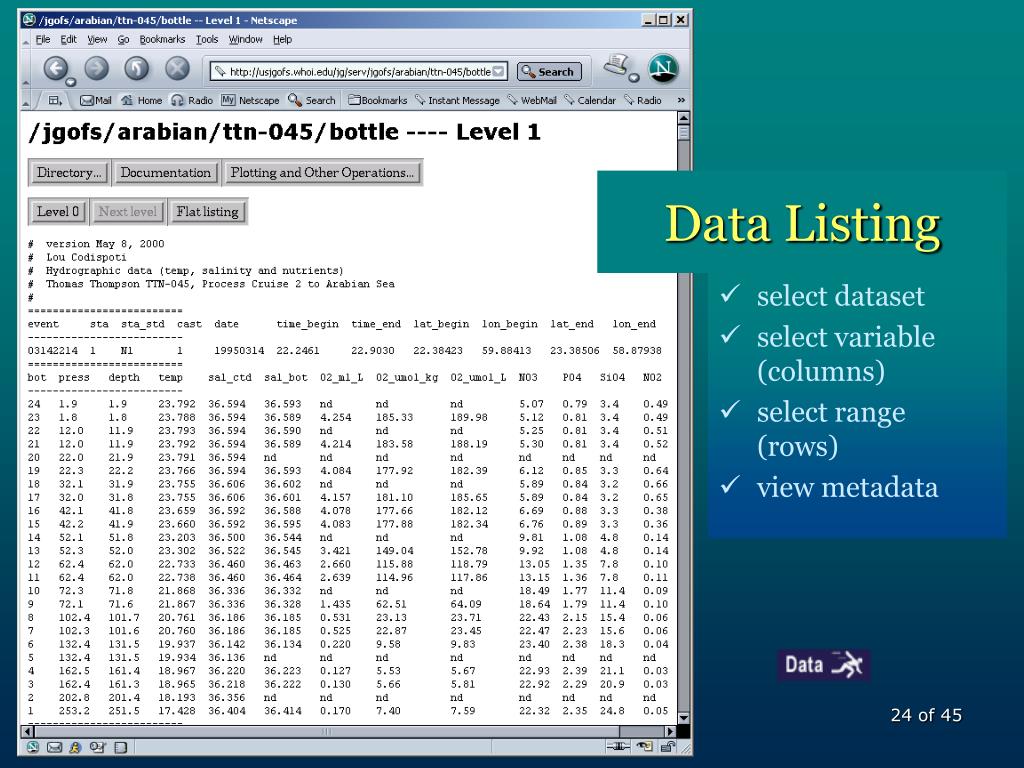Go back with the Back arrow button
This screenshot has height=768, width=1024.
click(56, 68)
